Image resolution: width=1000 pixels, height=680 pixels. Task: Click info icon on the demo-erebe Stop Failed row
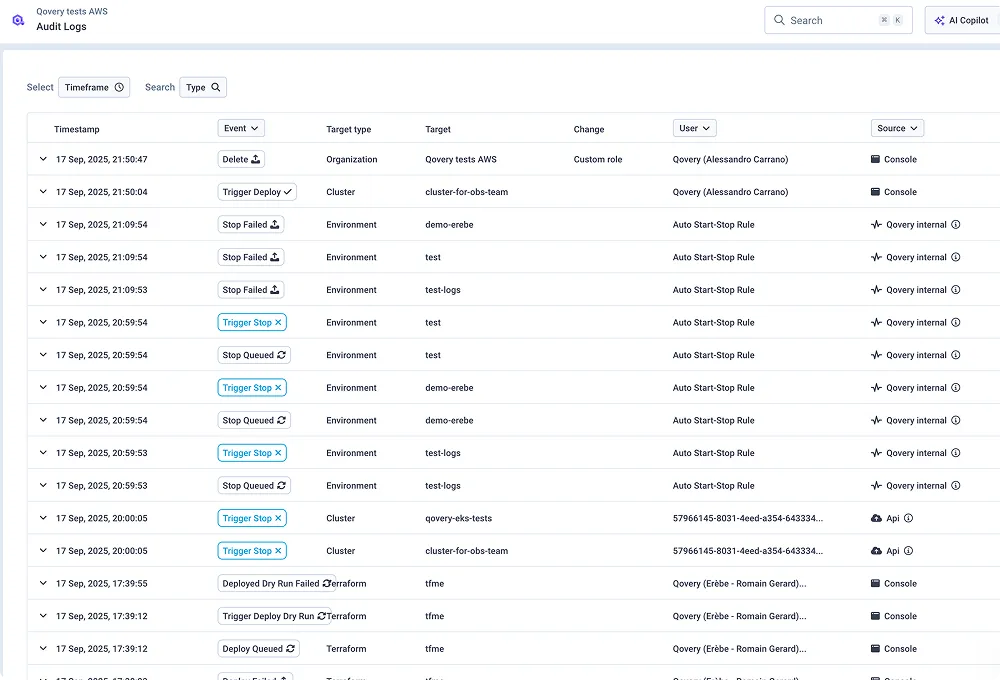pos(955,225)
